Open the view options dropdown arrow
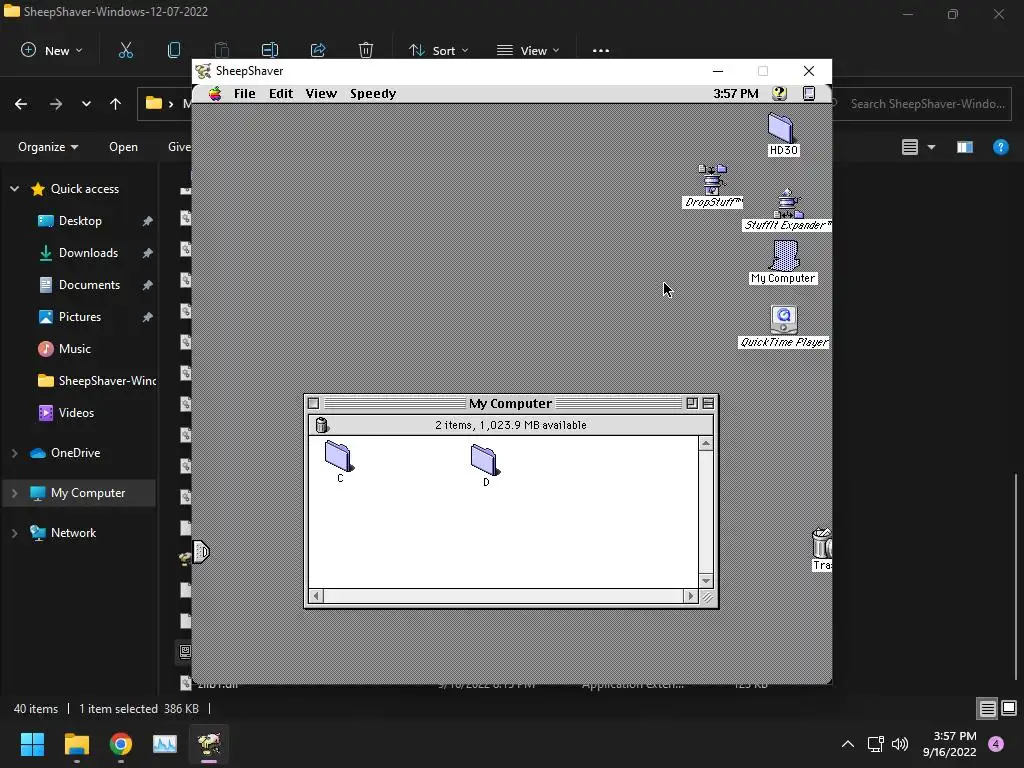Viewport: 1024px width, 768px height. click(x=932, y=147)
